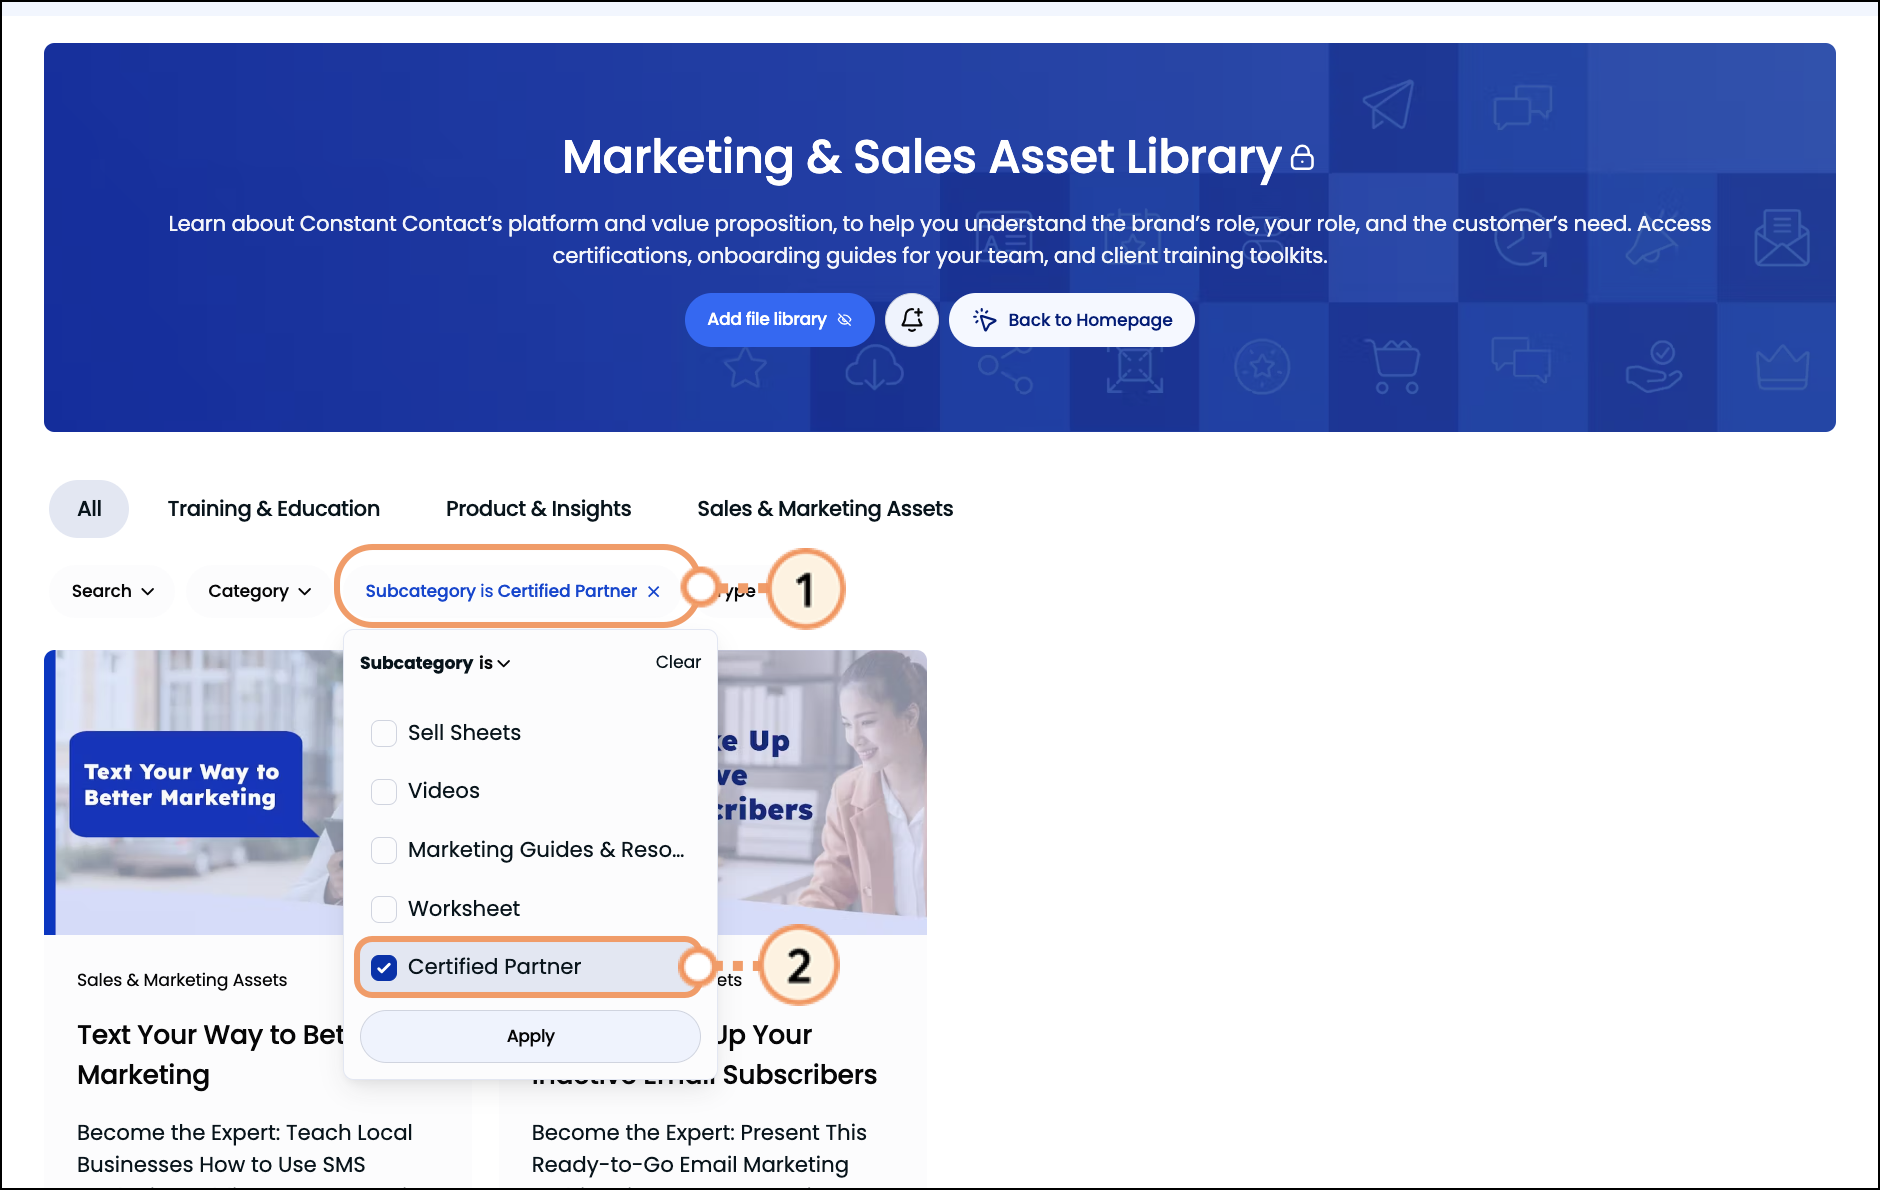Switch to Product & Insights tab
Image resolution: width=1880 pixels, height=1190 pixels.
pos(538,509)
